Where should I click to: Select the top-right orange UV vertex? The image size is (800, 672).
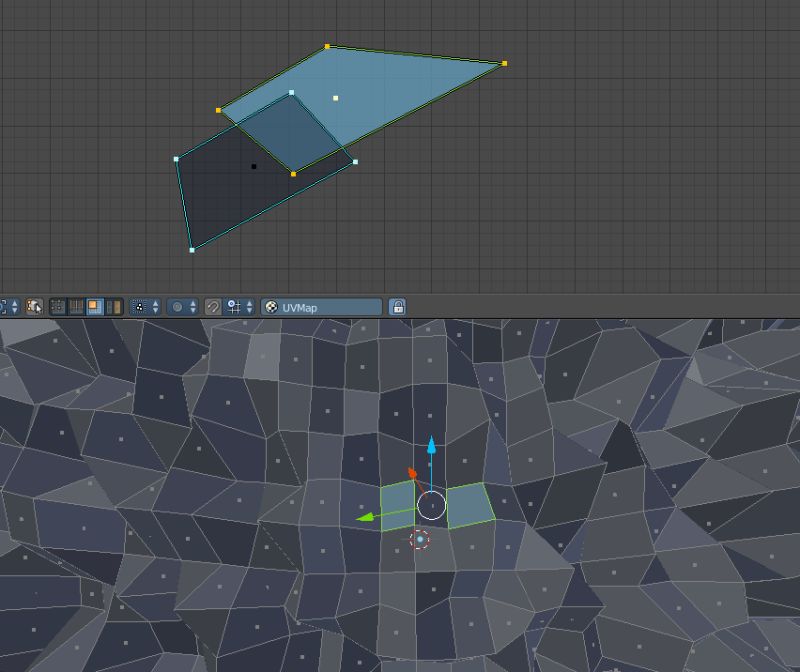coord(506,62)
